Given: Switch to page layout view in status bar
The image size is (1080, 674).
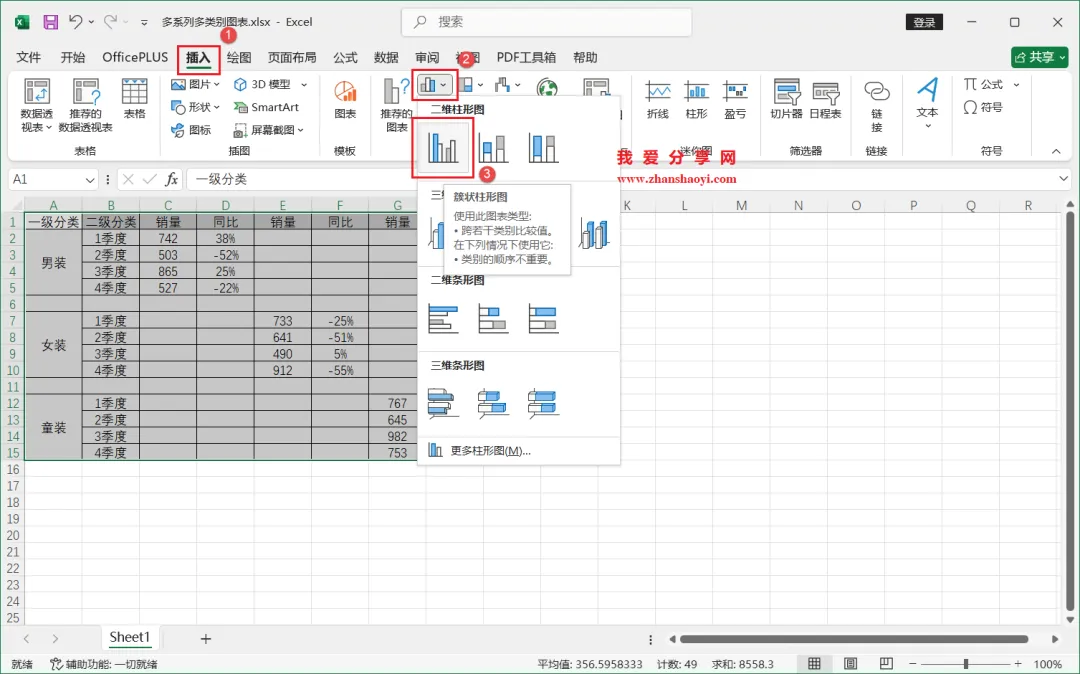Looking at the screenshot, I should pyautogui.click(x=851, y=664).
